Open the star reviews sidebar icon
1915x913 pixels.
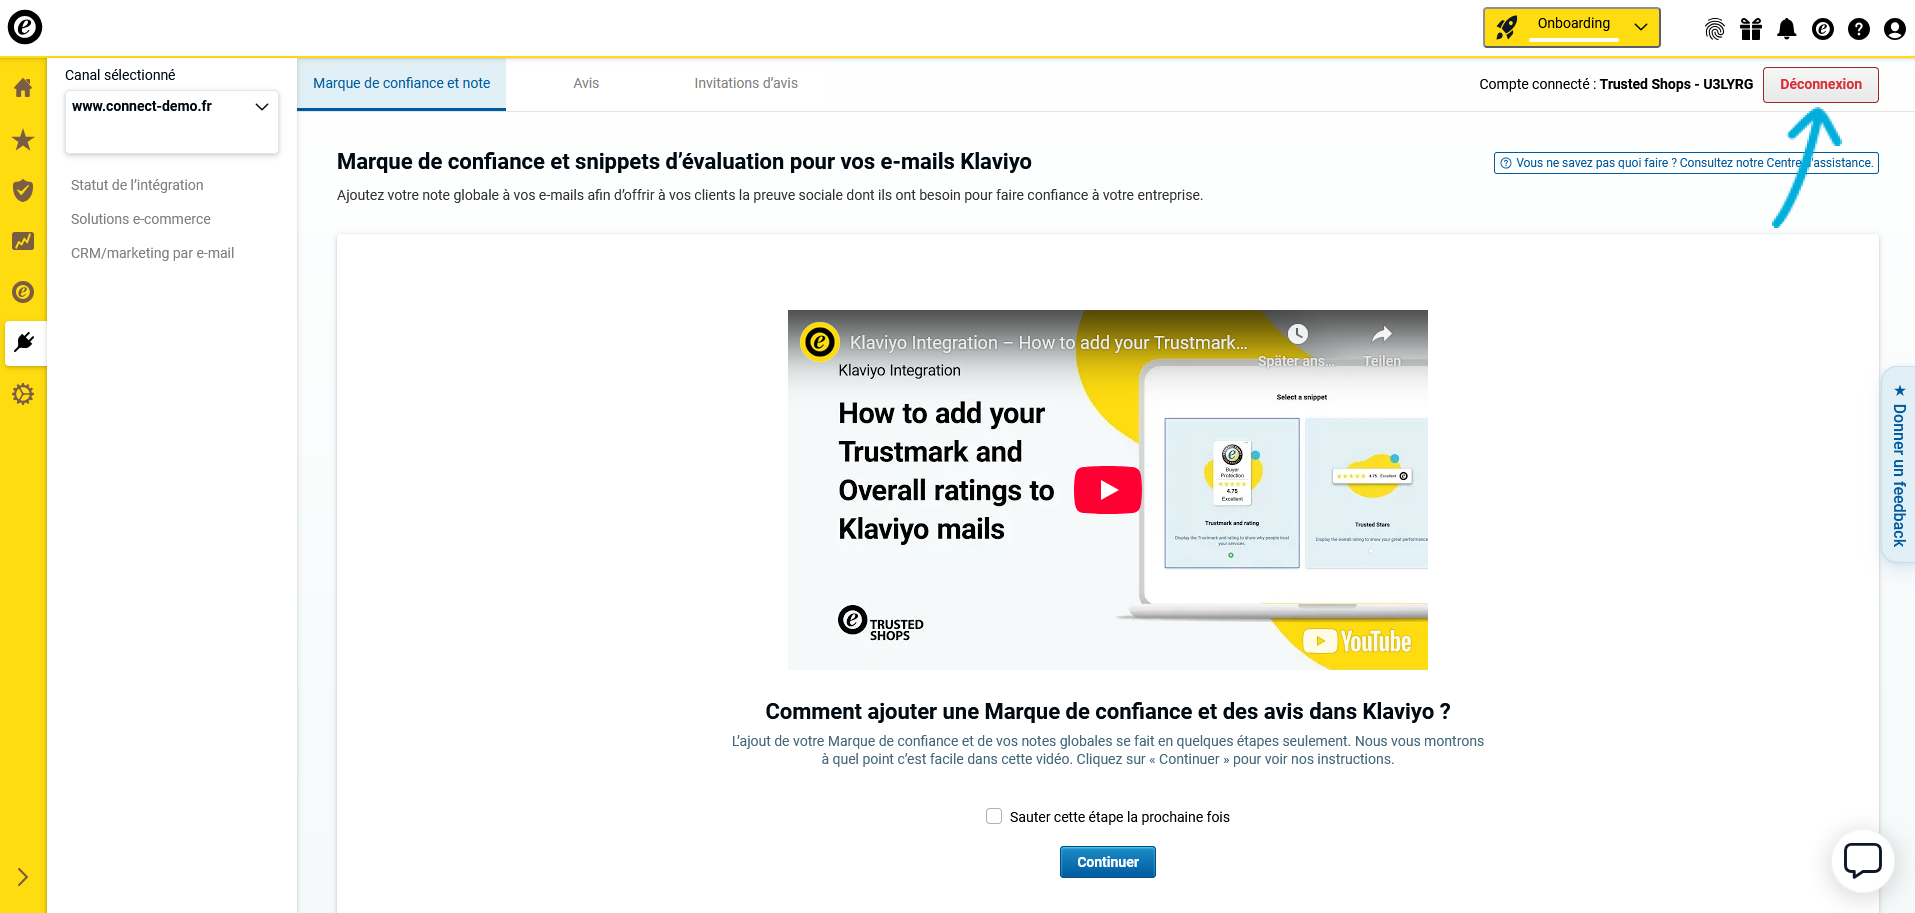(x=23, y=140)
